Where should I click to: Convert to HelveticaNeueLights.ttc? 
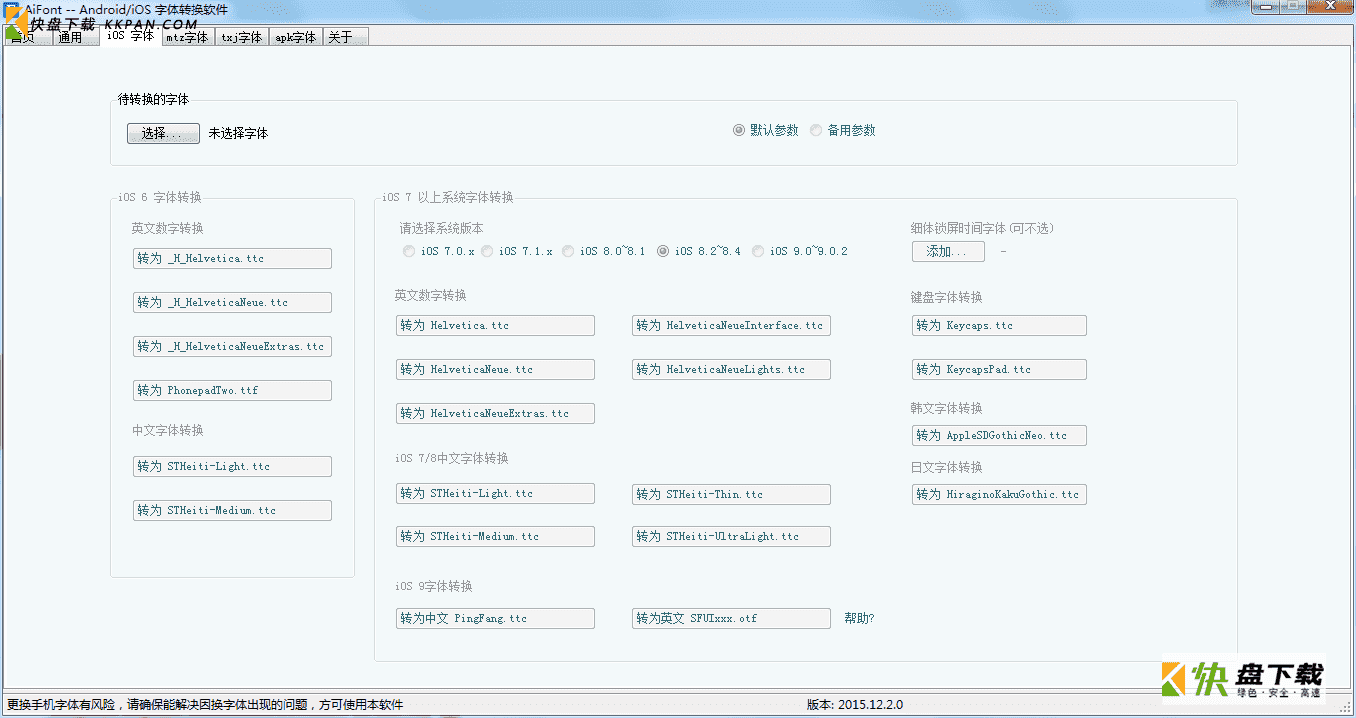tap(731, 369)
